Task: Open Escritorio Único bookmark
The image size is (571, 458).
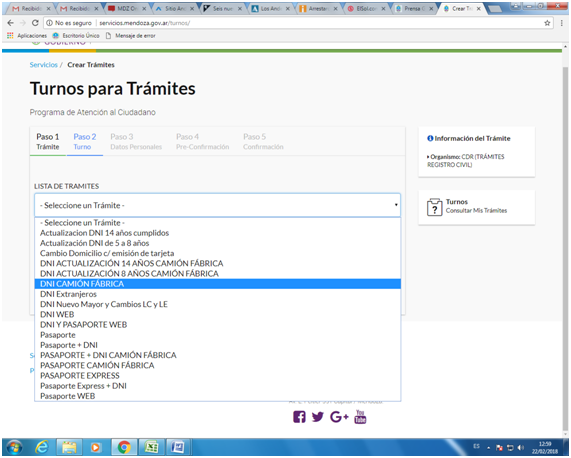Action: point(76,36)
